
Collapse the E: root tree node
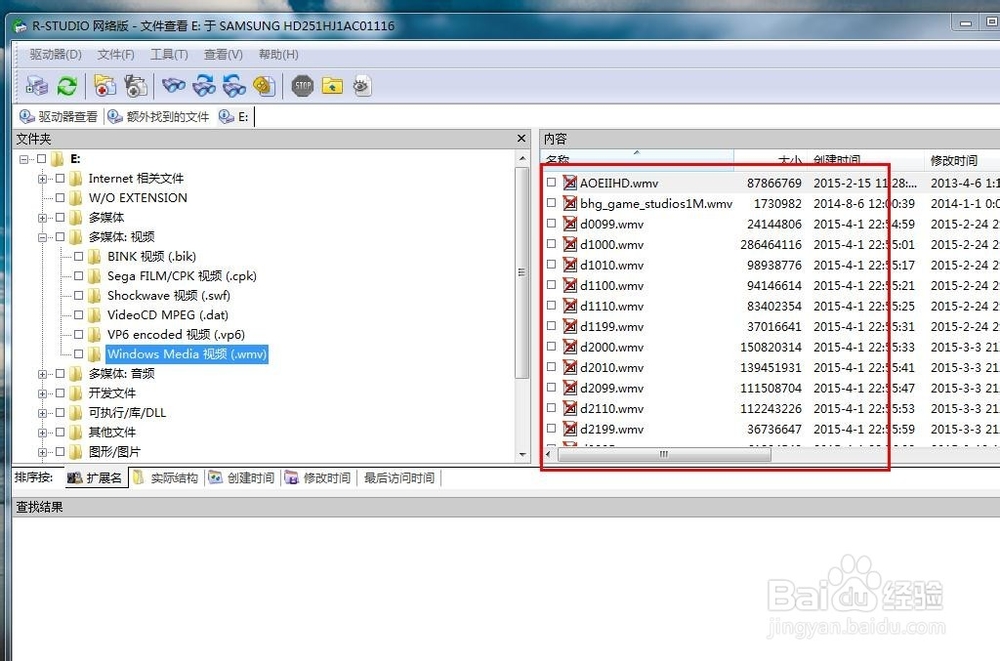(24, 160)
